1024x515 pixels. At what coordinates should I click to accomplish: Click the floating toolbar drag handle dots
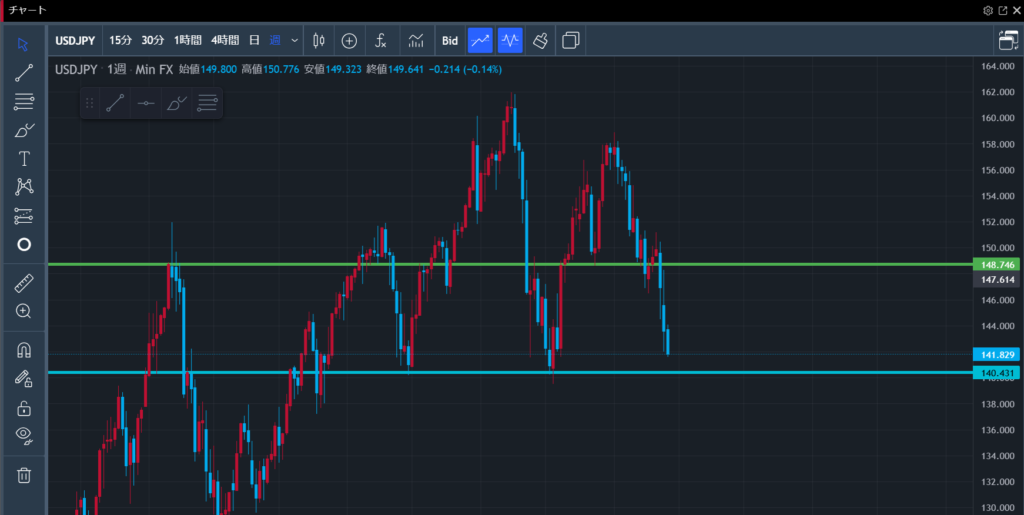[x=90, y=103]
